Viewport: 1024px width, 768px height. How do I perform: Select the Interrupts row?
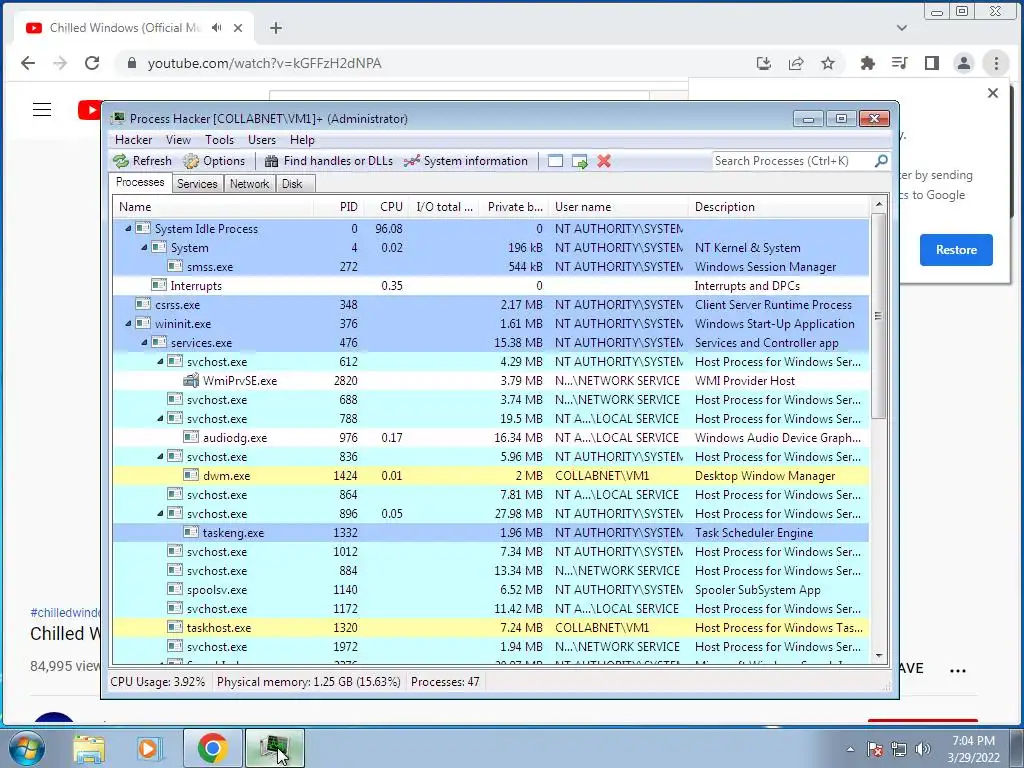tap(490, 285)
